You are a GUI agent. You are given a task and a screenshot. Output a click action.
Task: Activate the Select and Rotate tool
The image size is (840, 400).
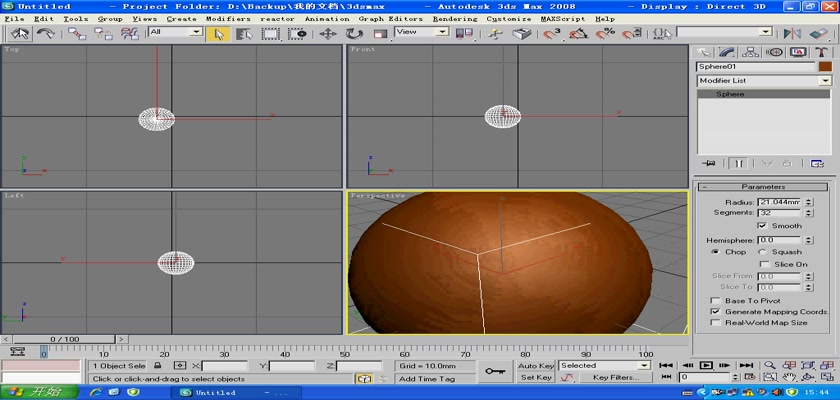point(354,33)
